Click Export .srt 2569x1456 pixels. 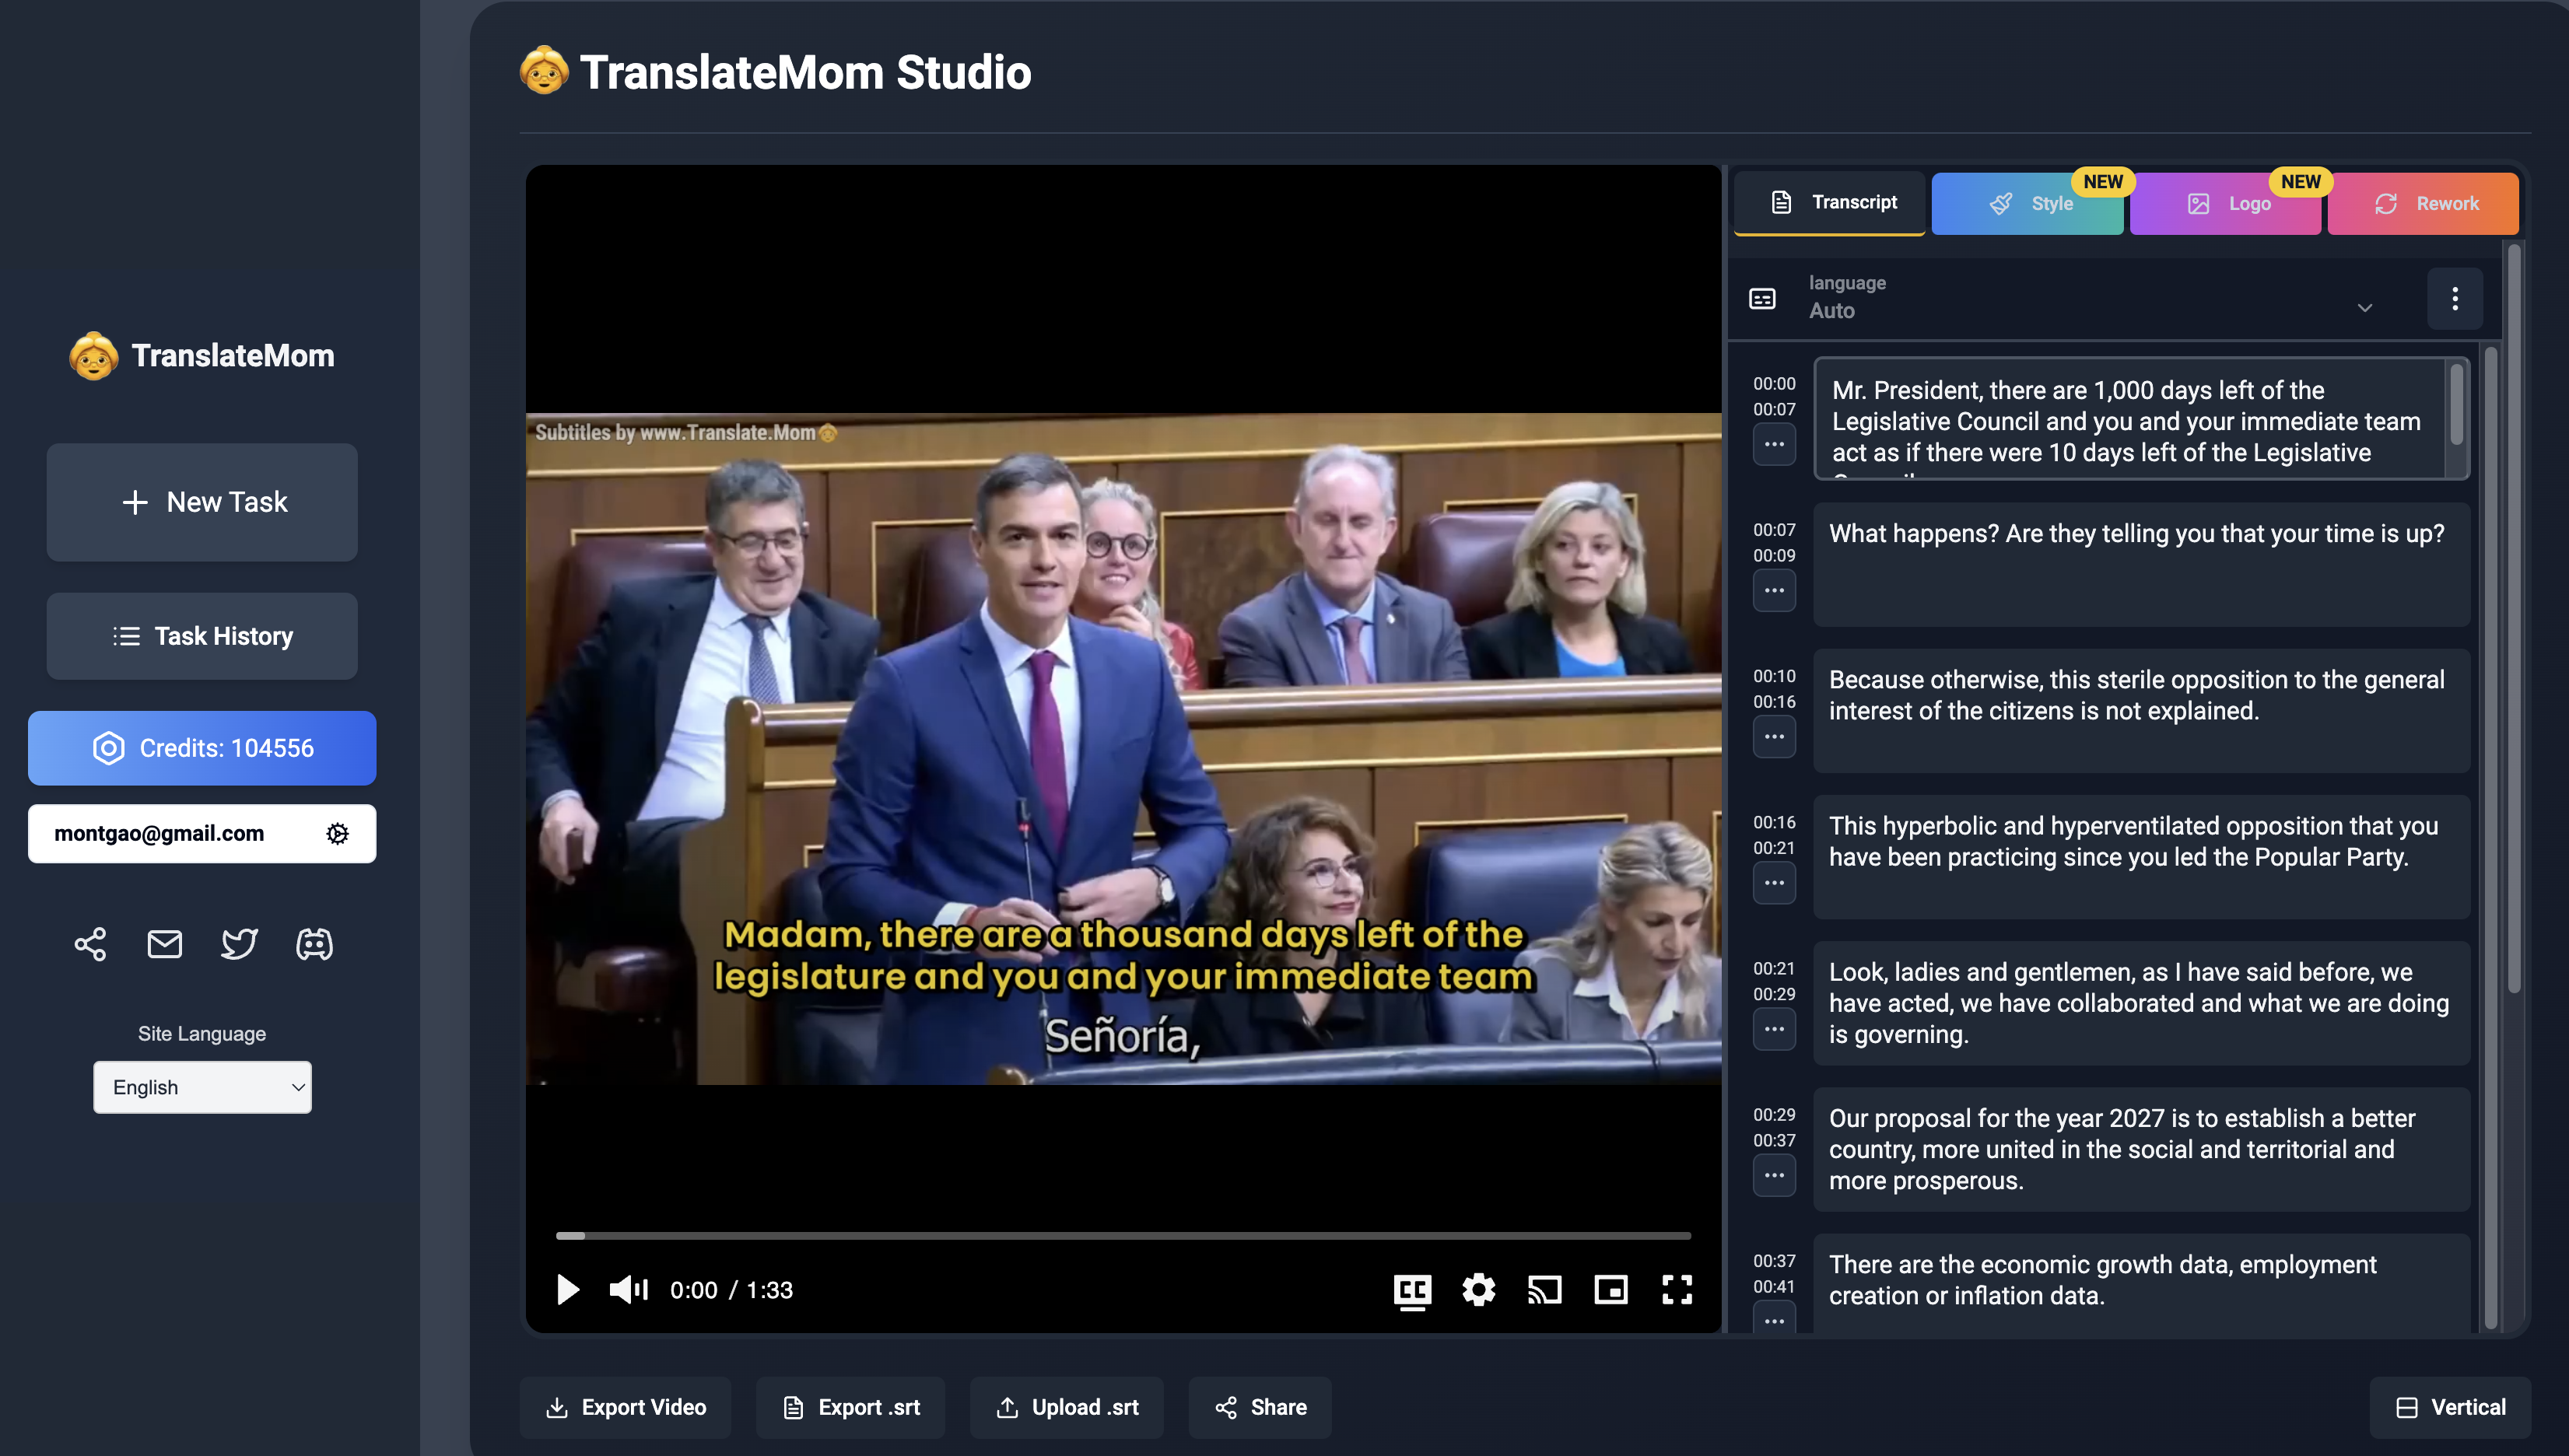850,1407
